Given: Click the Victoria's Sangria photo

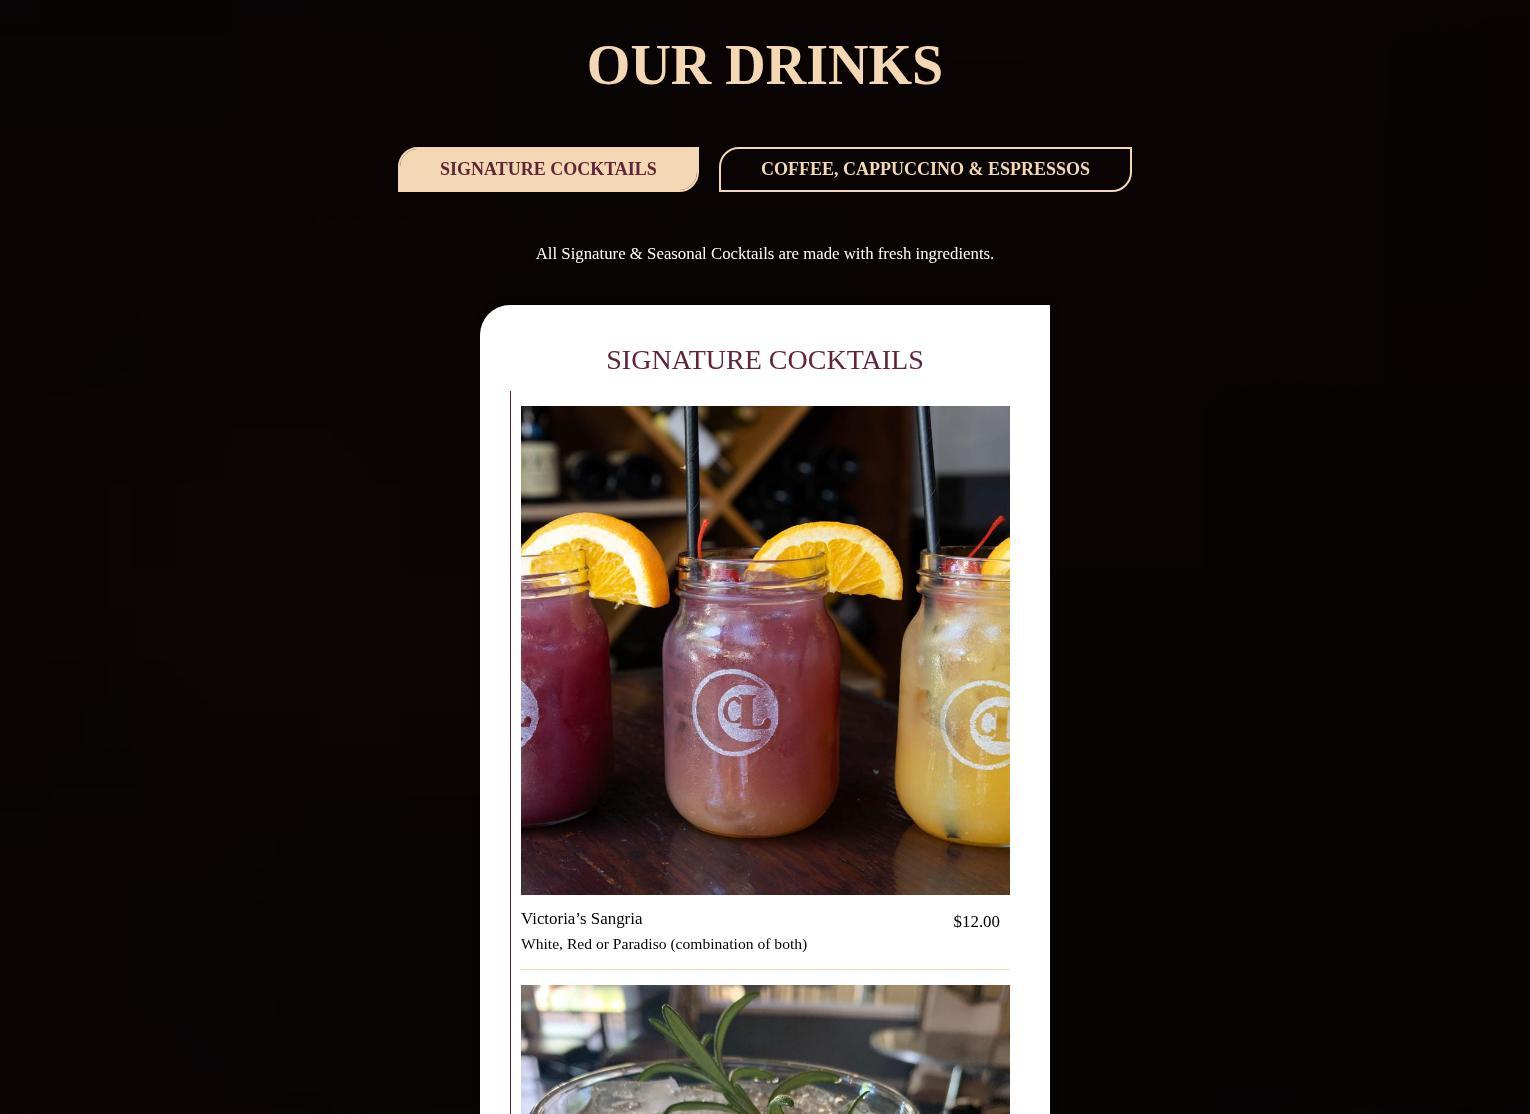Looking at the screenshot, I should coord(765,650).
